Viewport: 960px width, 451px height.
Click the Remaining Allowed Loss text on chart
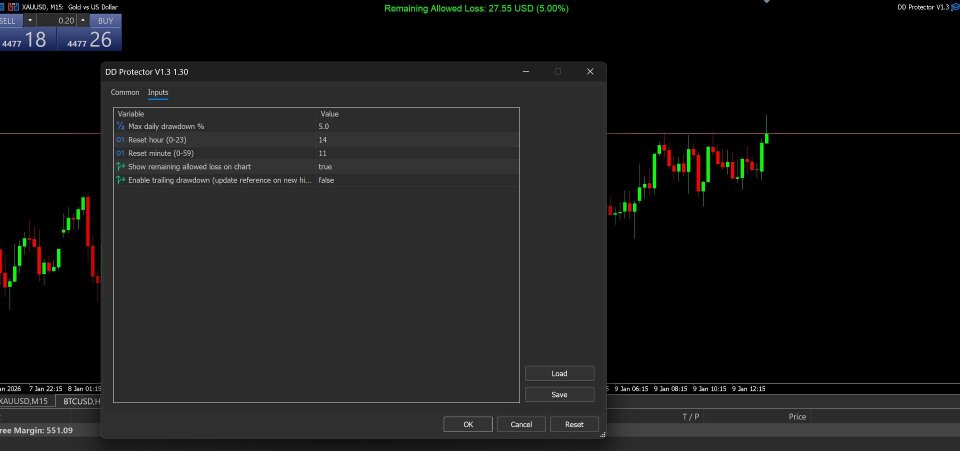[x=476, y=9]
